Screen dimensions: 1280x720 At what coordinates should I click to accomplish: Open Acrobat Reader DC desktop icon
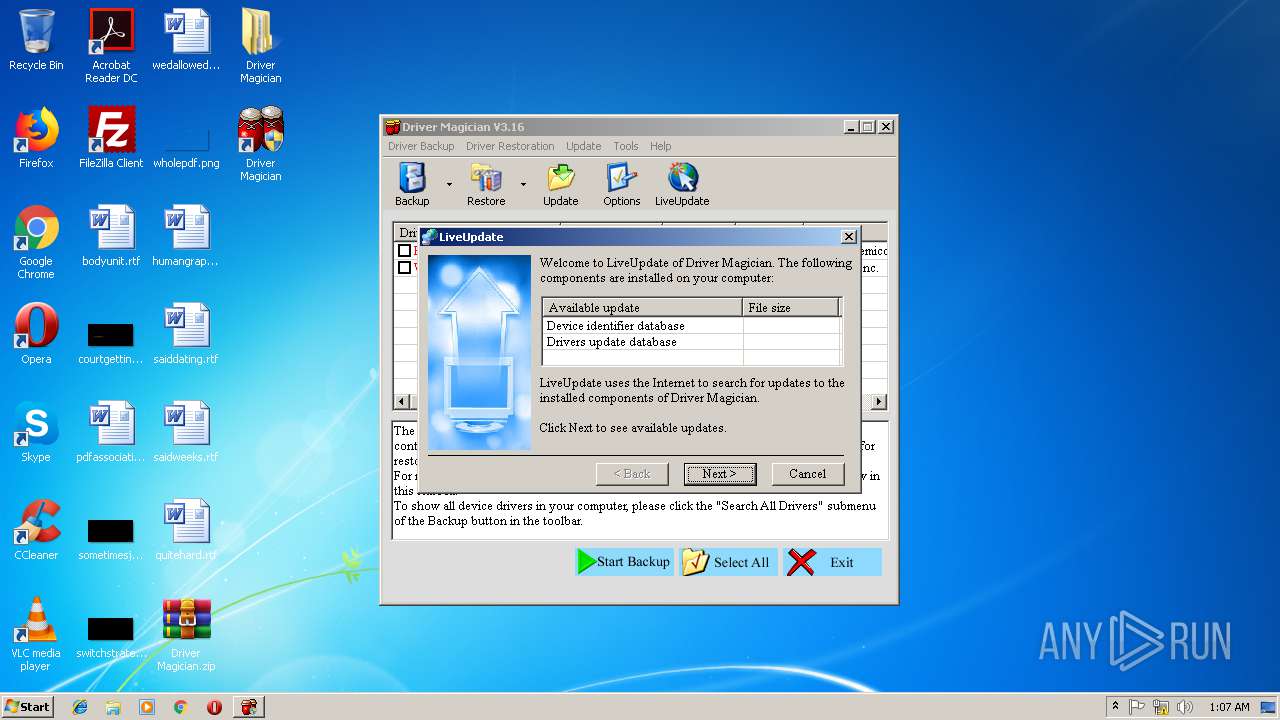coord(111,46)
